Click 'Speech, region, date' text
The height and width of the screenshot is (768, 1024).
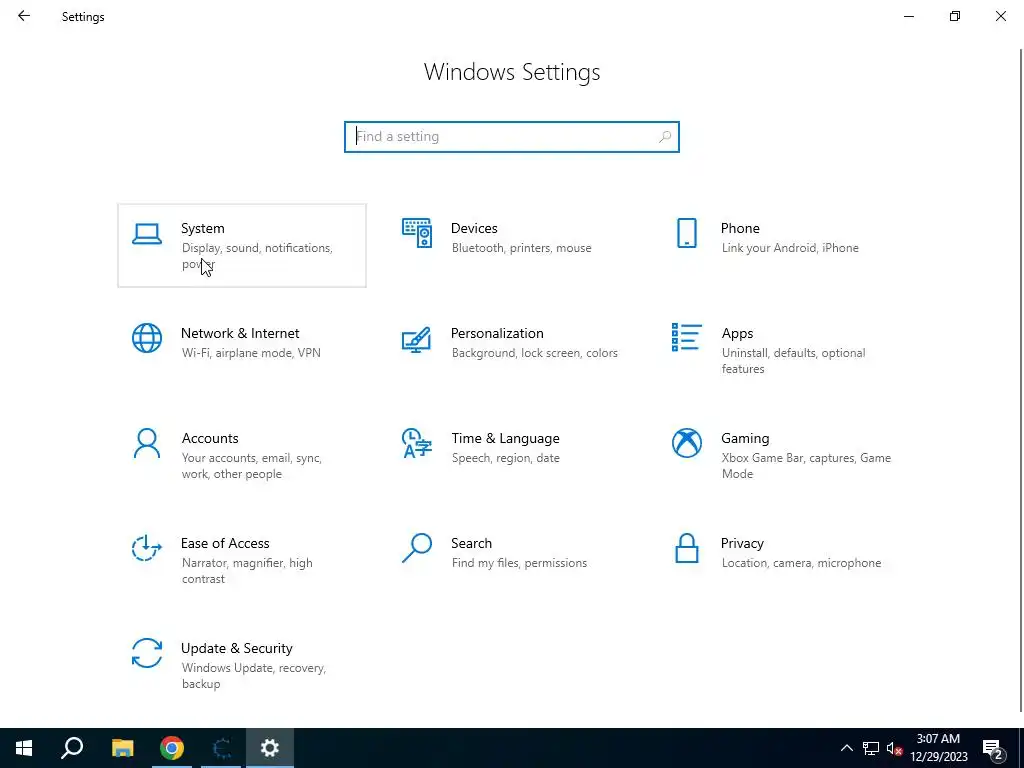tap(505, 458)
